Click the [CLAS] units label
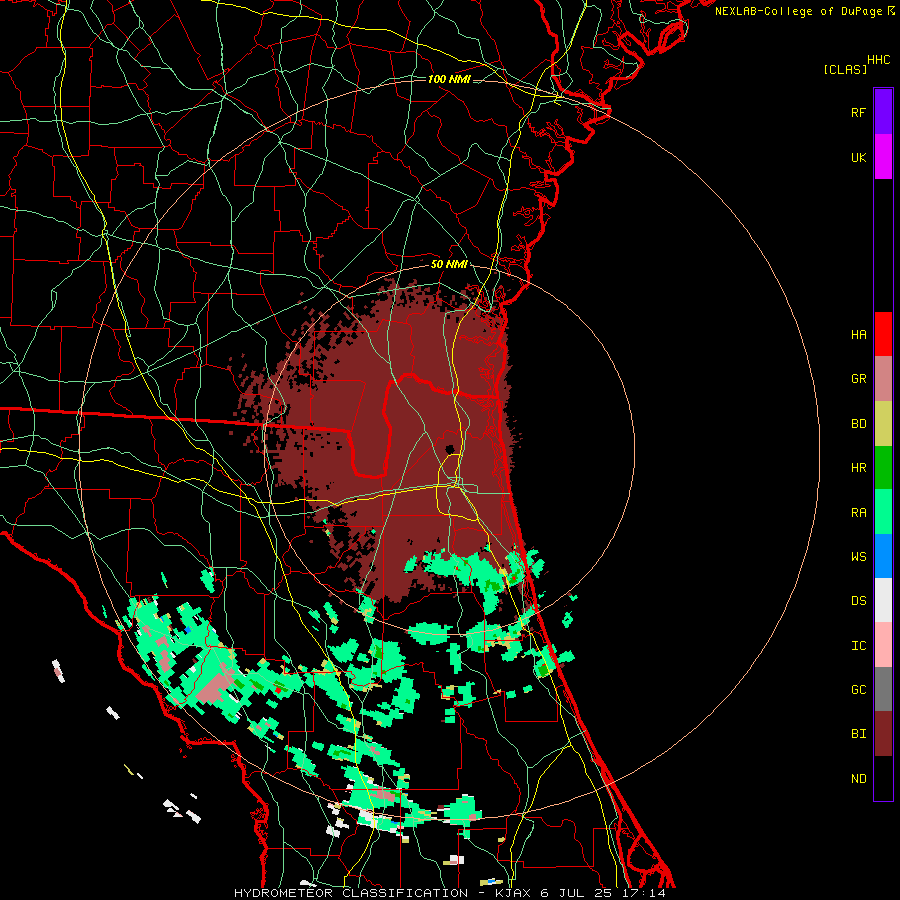 coord(845,69)
